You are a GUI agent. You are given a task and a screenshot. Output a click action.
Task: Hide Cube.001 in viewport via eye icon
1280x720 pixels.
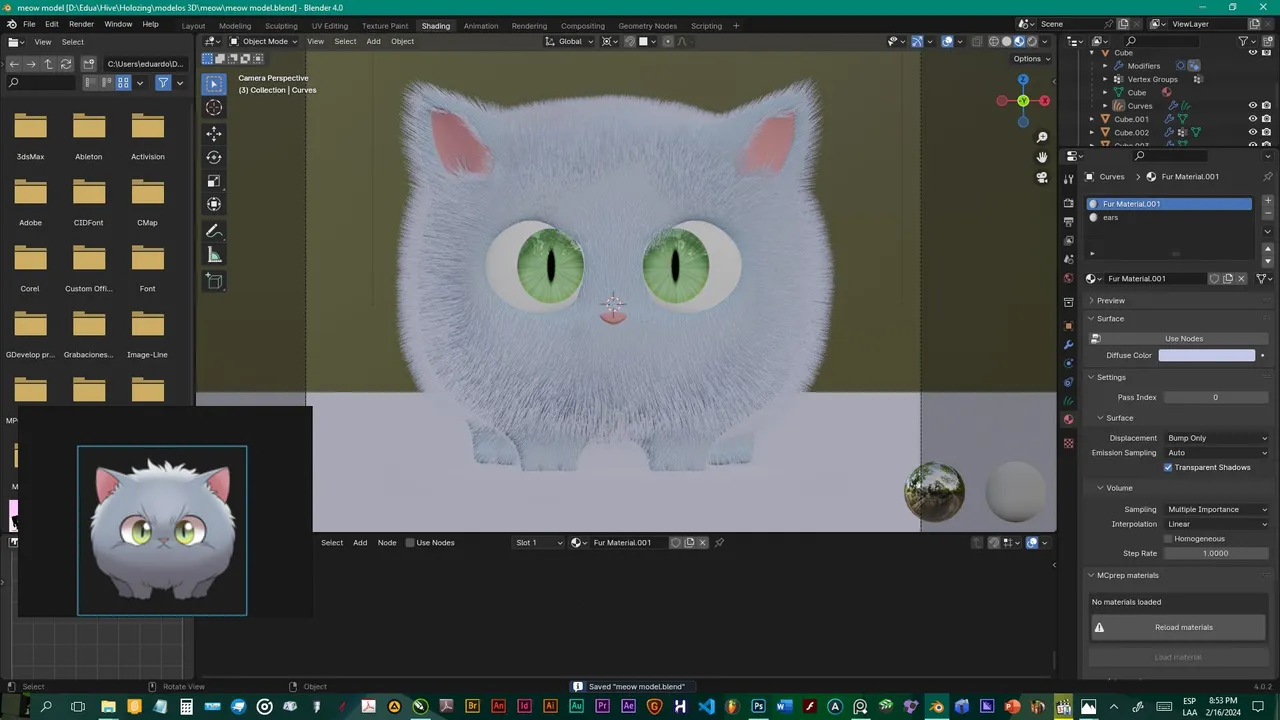point(1252,119)
